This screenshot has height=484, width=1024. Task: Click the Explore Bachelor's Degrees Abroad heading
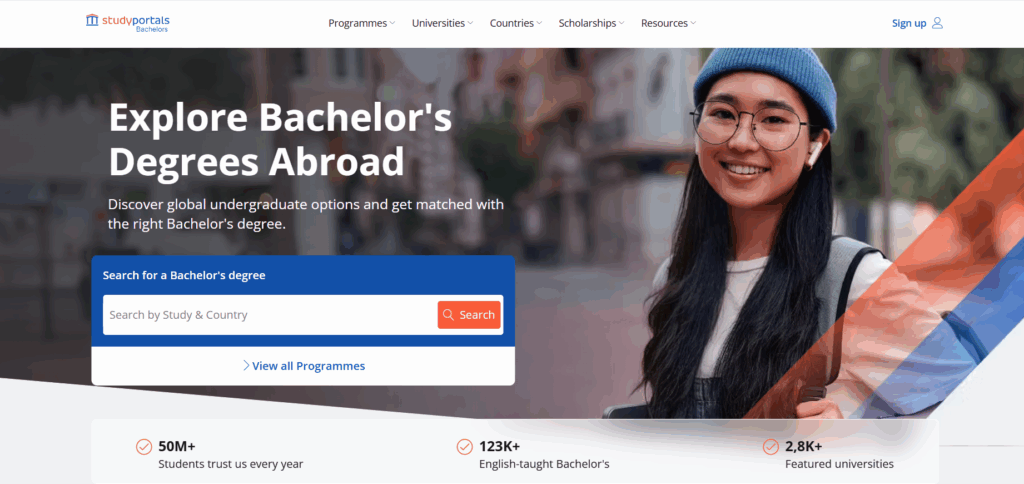(280, 140)
